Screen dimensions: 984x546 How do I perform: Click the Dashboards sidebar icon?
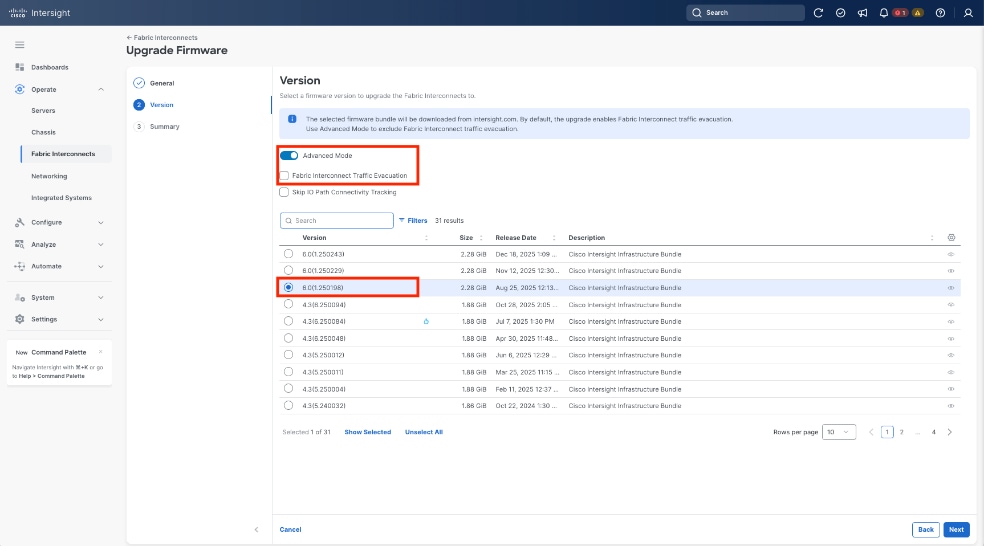[19, 67]
